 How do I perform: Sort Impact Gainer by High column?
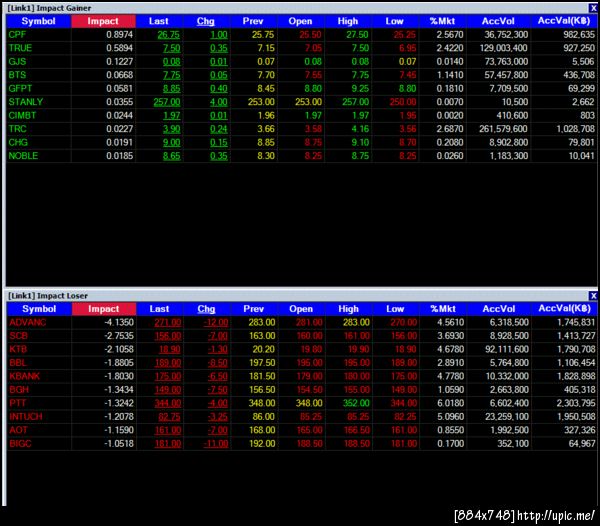point(348,21)
